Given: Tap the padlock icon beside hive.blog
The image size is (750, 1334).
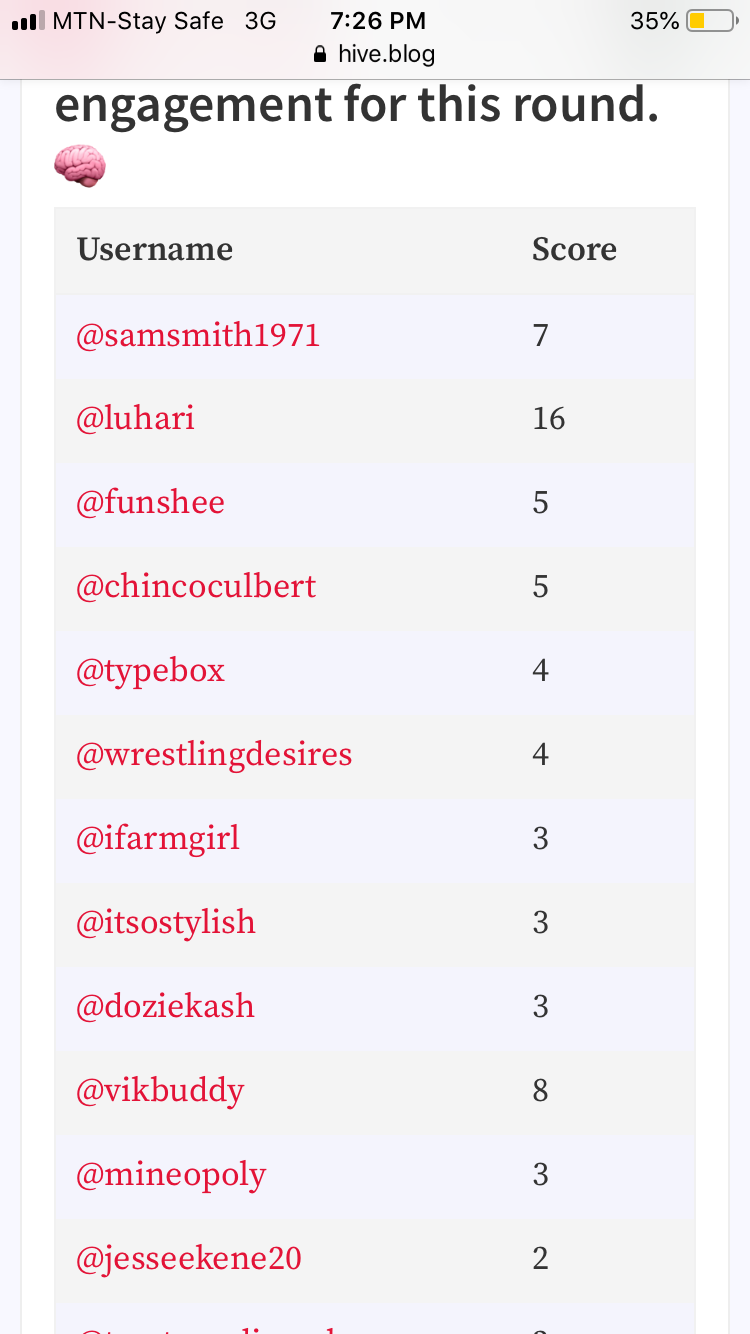Looking at the screenshot, I should [320, 54].
